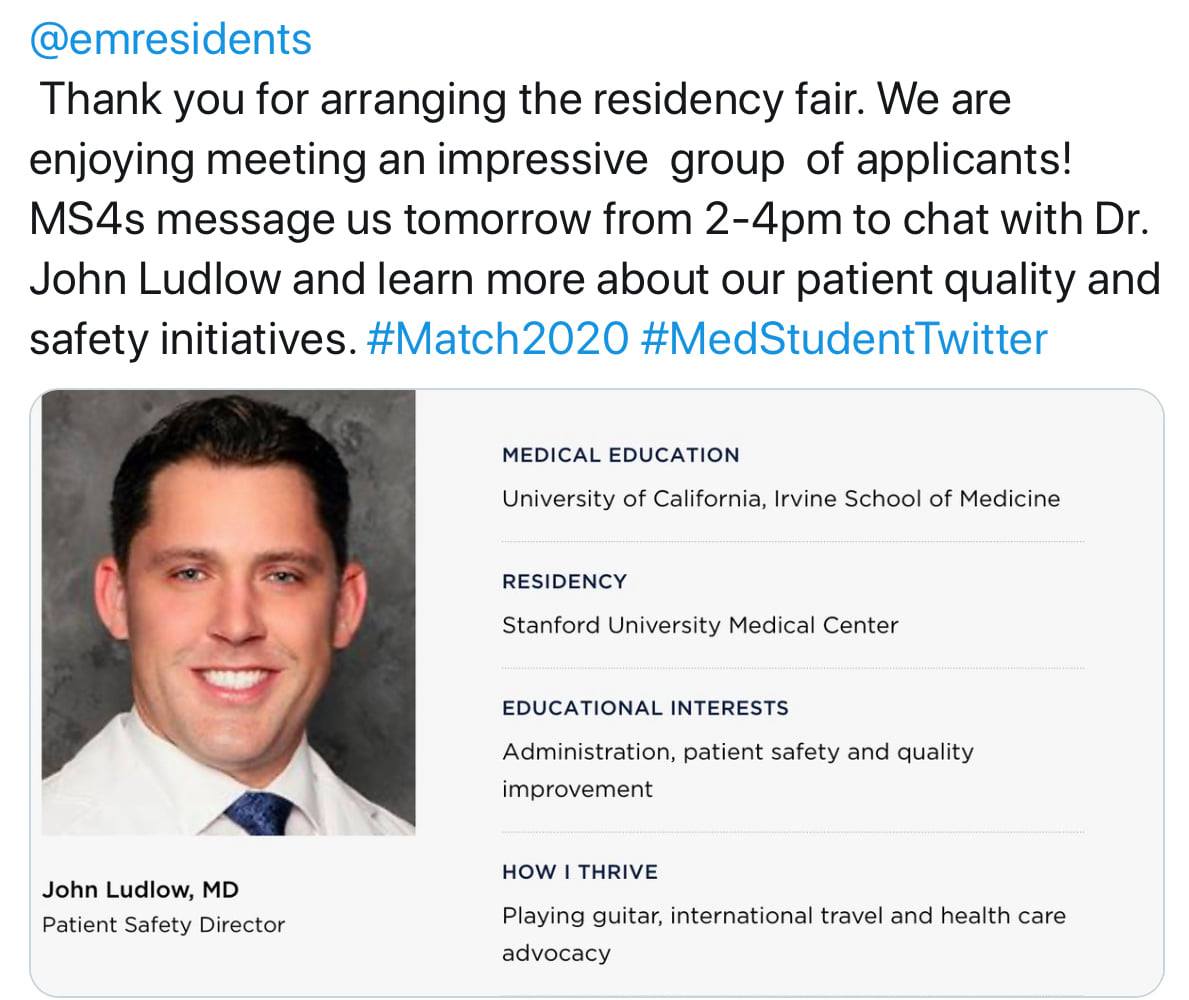The image size is (1189, 1000).
Task: Click the word improvement in interests
Action: pos(577,789)
